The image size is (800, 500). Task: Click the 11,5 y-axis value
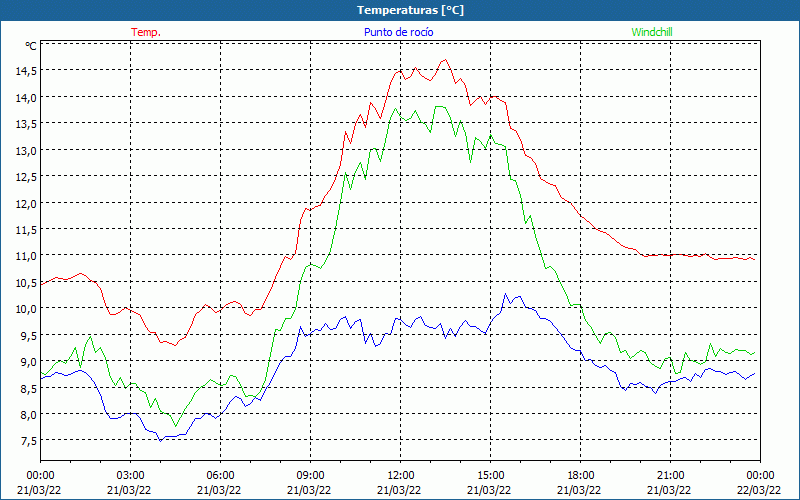point(26,230)
